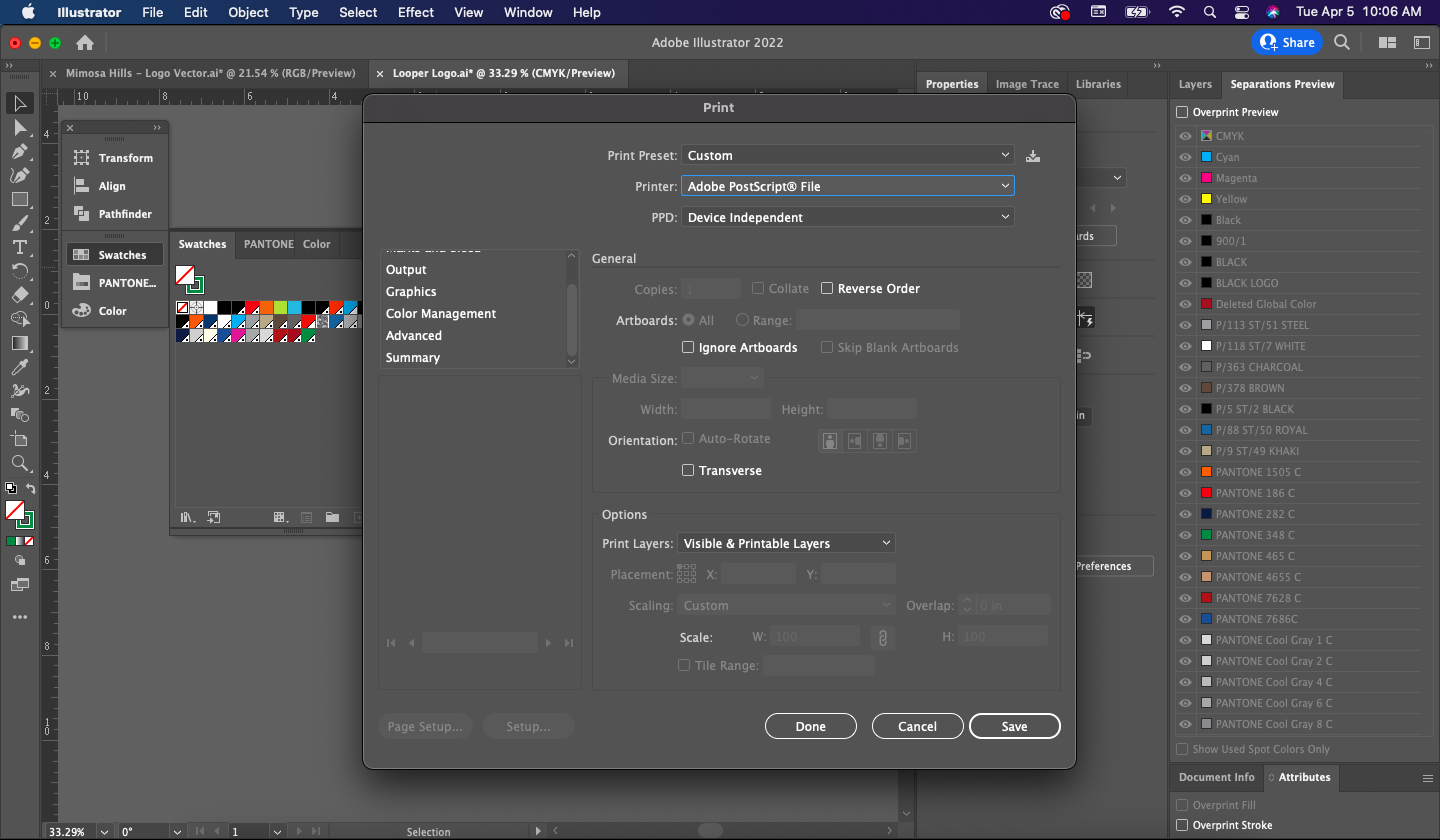
Task: Select Summary in print options list
Action: [x=413, y=357]
